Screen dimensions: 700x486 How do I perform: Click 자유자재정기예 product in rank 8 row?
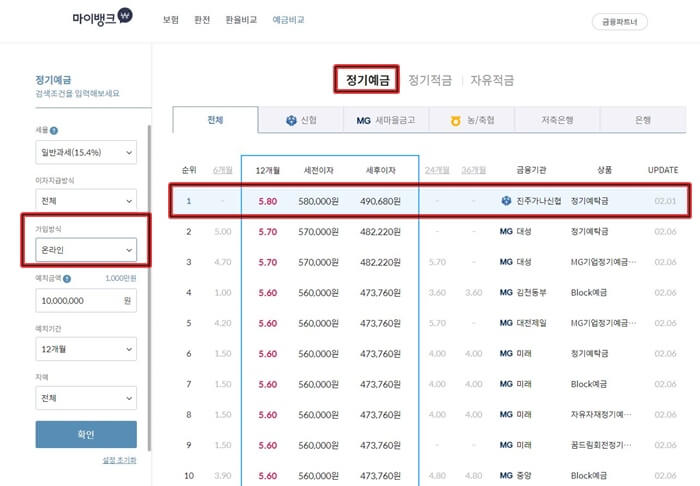click(x=601, y=415)
